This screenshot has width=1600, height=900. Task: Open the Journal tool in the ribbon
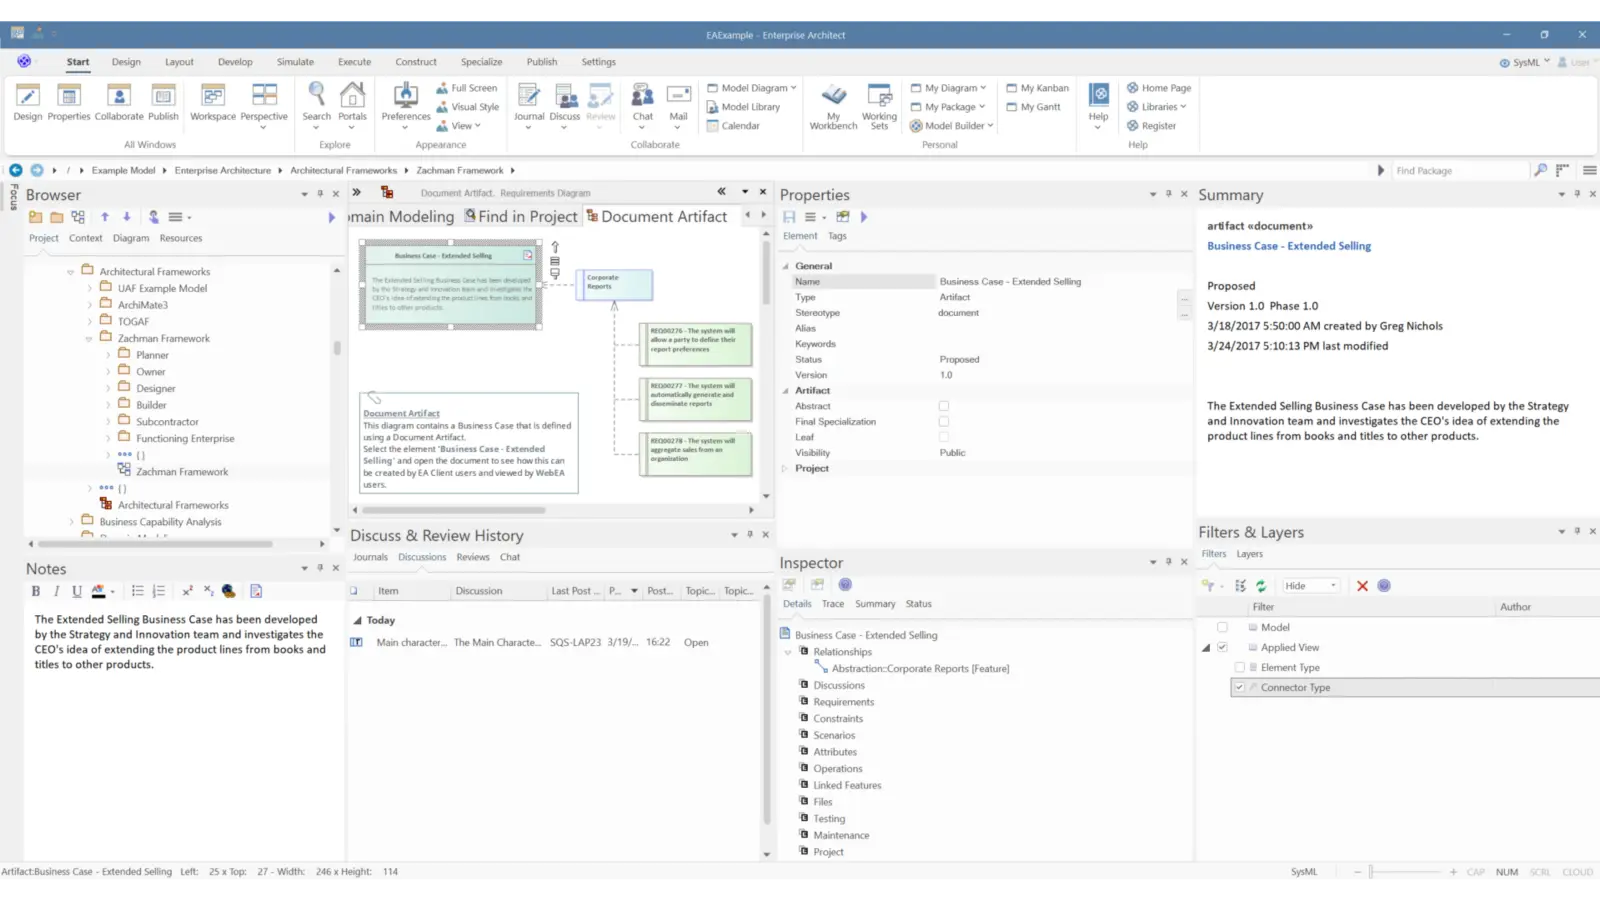pyautogui.click(x=528, y=104)
